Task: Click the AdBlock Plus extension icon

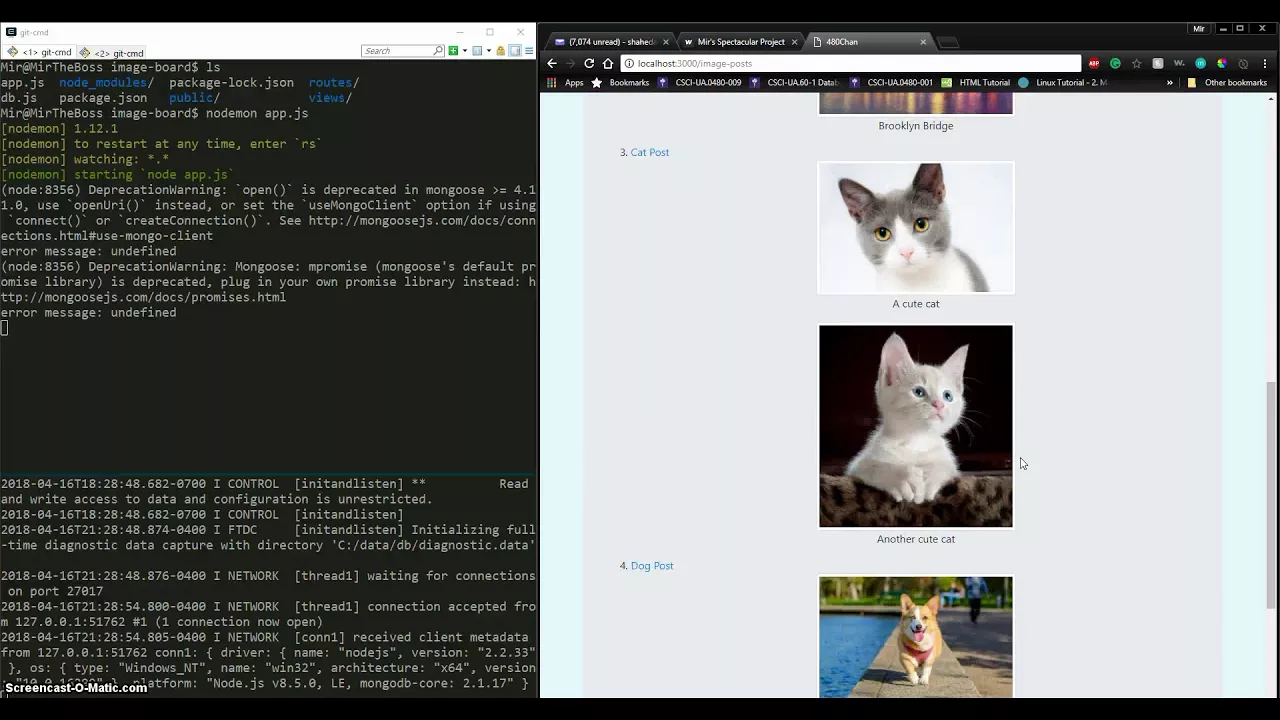Action: tap(1094, 63)
